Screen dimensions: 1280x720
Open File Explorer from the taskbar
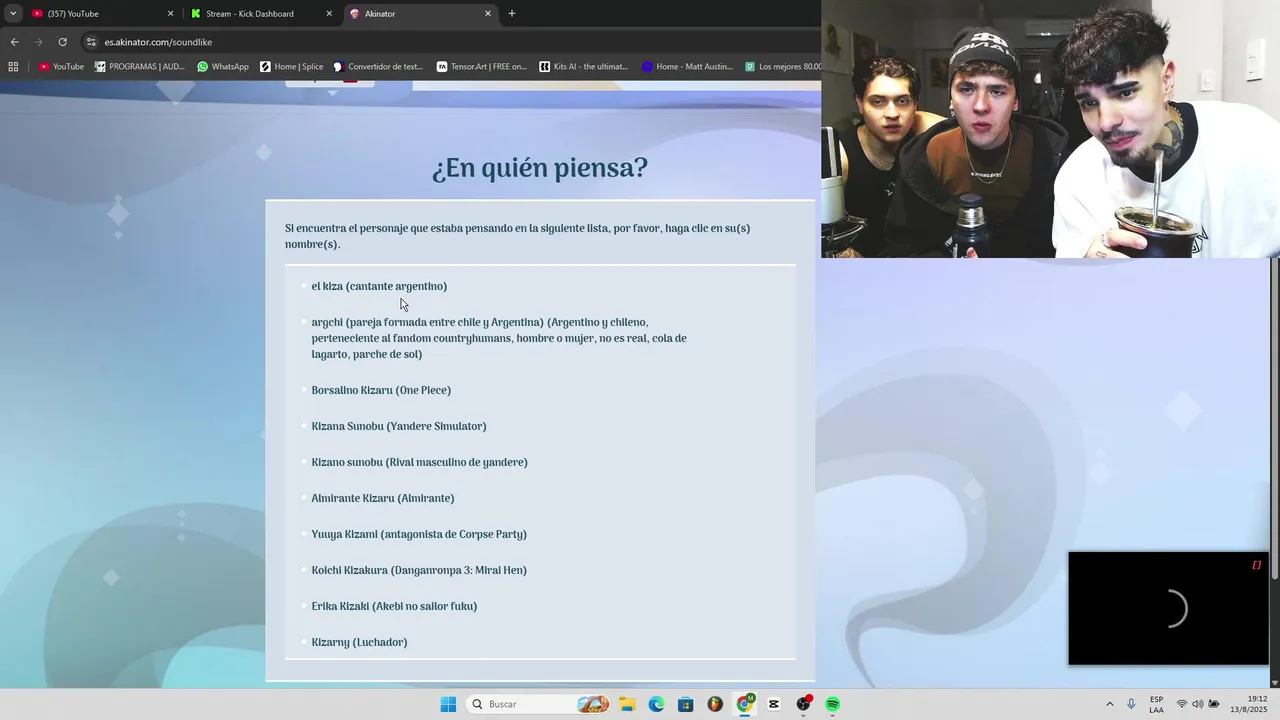[627, 704]
